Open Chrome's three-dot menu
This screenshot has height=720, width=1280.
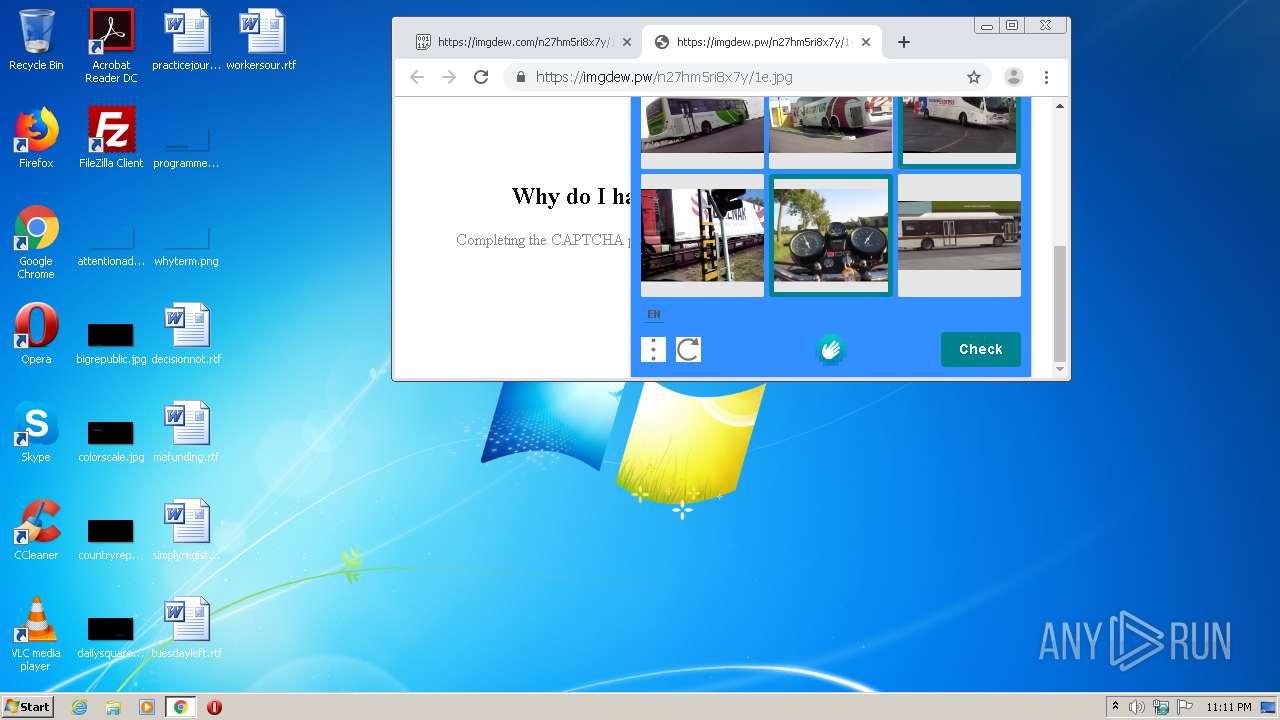[x=1046, y=77]
